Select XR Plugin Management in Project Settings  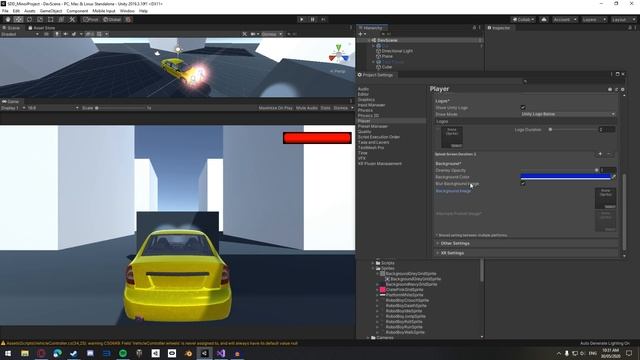380,163
